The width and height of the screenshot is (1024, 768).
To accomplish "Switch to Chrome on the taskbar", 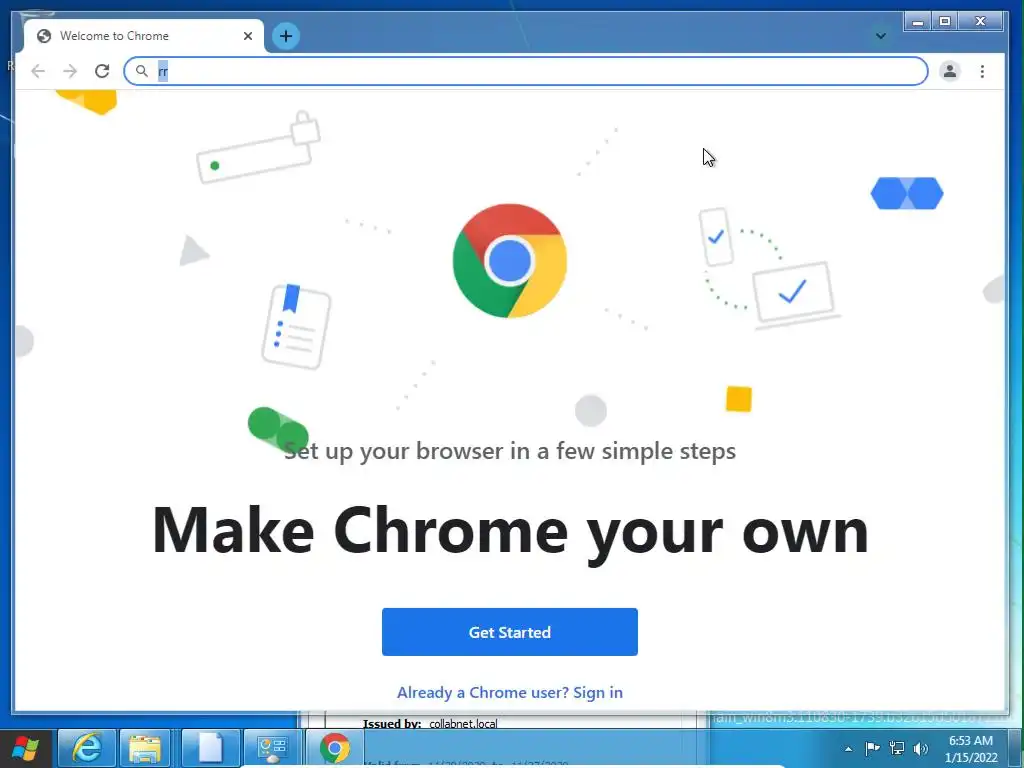I will coord(334,748).
